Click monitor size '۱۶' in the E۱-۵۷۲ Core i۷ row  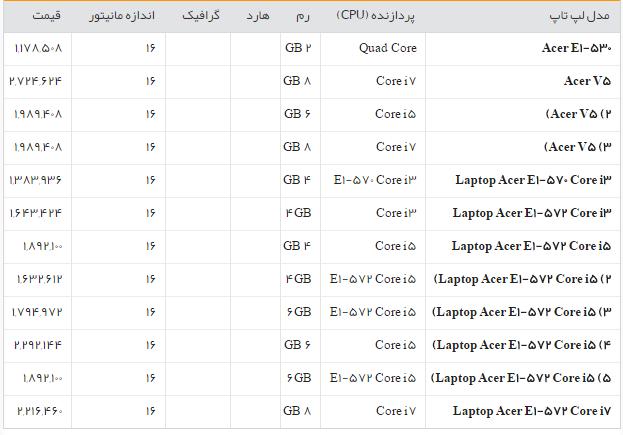150,411
